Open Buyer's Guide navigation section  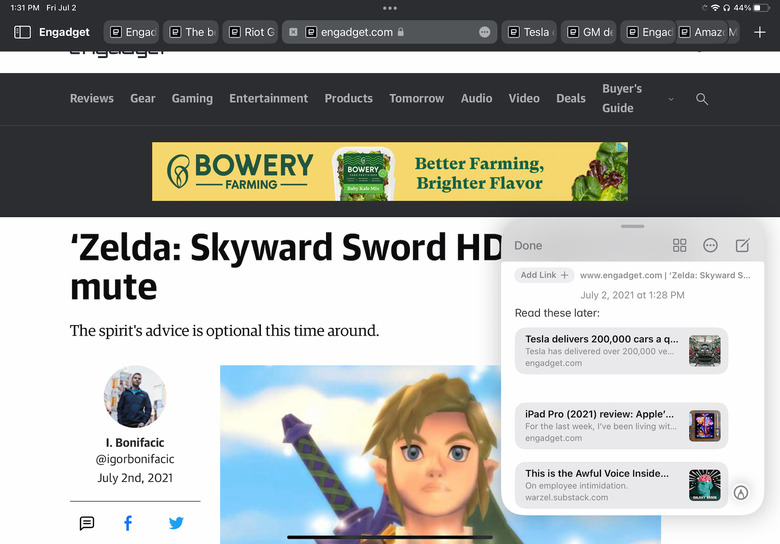(622, 98)
